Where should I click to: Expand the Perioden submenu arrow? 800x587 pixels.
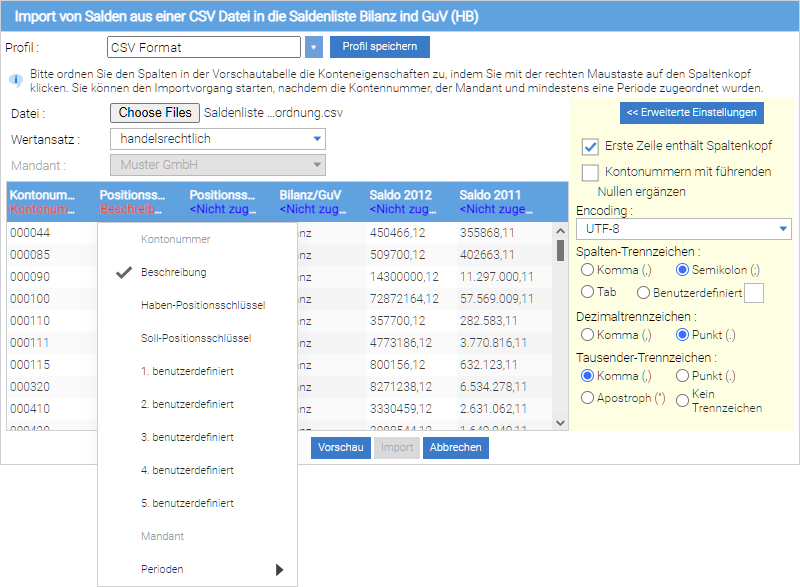click(279, 570)
